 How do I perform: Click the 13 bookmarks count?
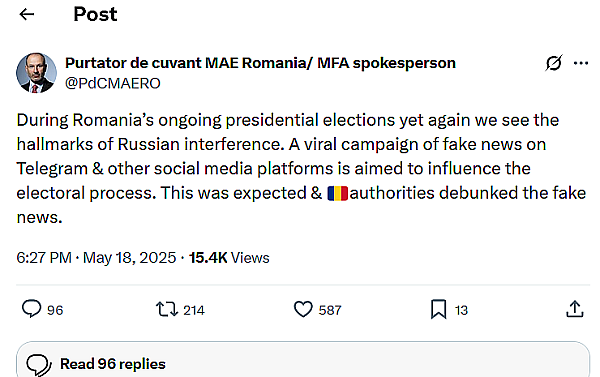[461, 310]
